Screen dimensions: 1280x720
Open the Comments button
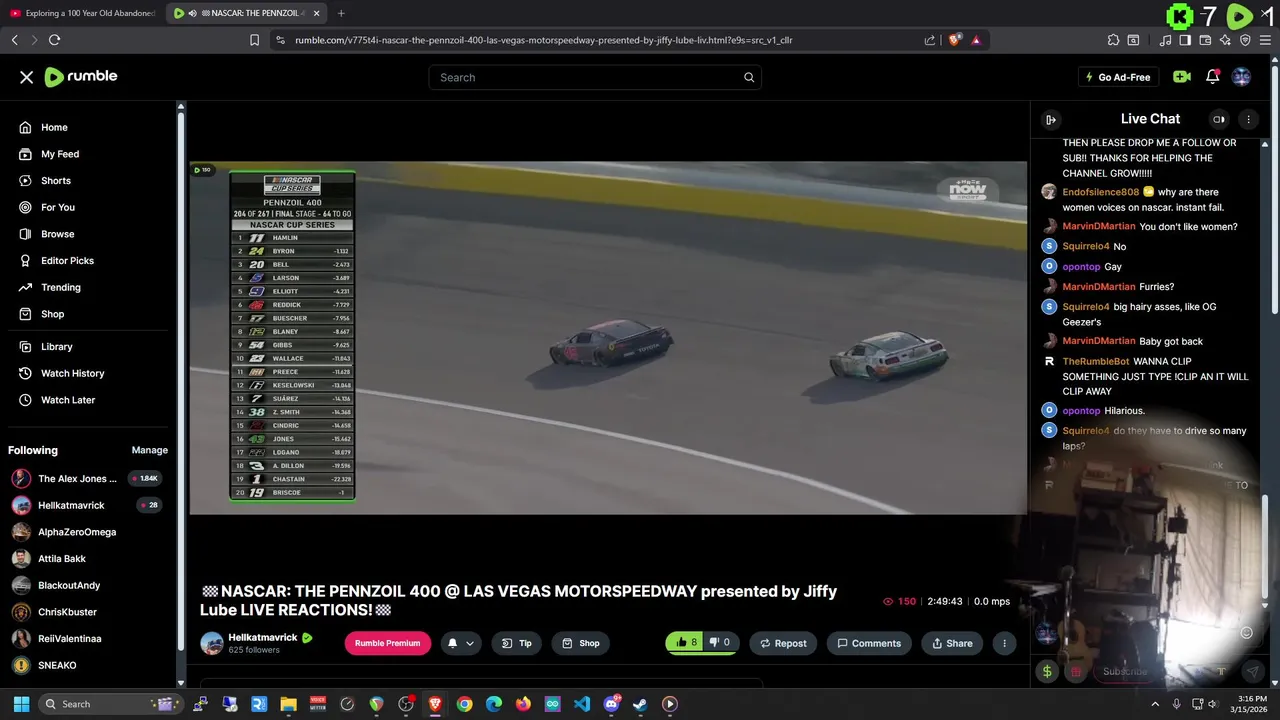pos(869,643)
